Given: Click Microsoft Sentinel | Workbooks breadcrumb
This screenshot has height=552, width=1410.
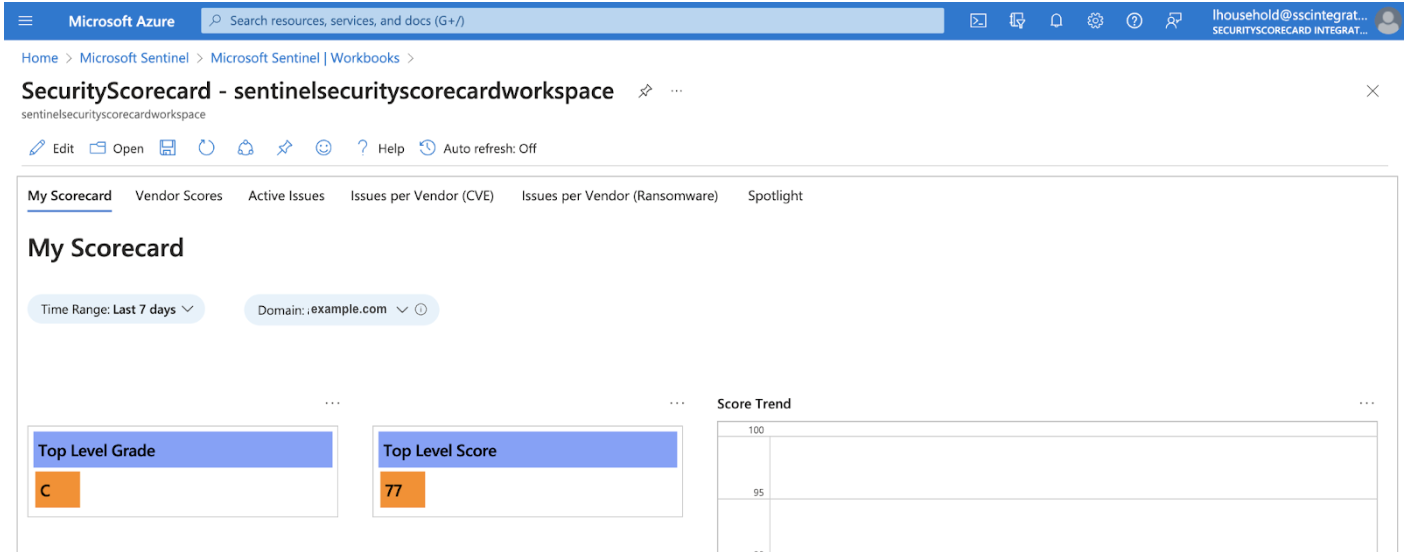Looking at the screenshot, I should click(305, 58).
